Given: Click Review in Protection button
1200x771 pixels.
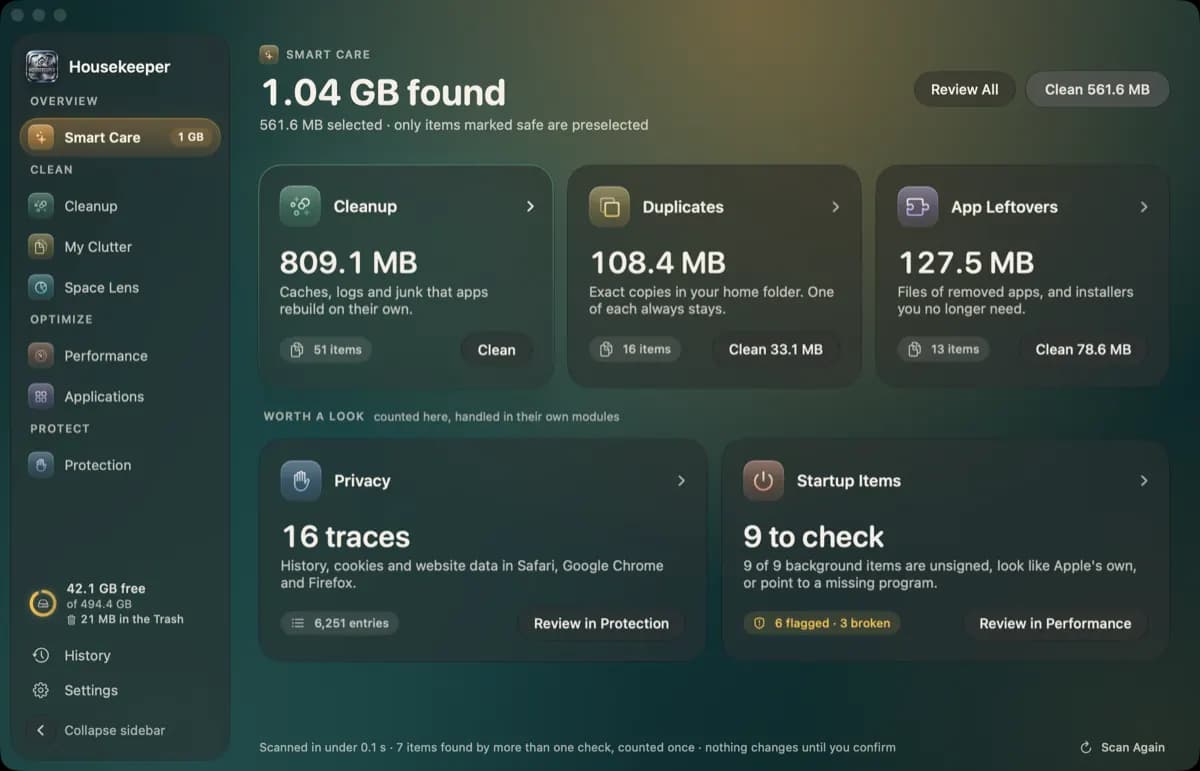Looking at the screenshot, I should pyautogui.click(x=601, y=623).
